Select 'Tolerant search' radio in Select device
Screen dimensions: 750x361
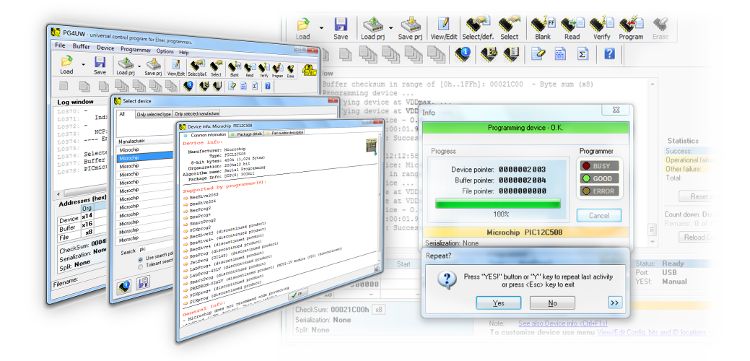click(x=141, y=267)
